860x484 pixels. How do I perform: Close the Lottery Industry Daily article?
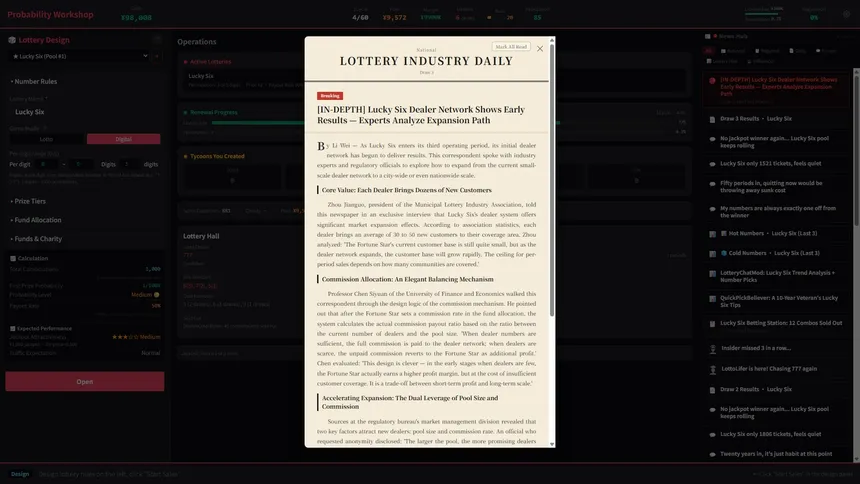[x=540, y=49]
